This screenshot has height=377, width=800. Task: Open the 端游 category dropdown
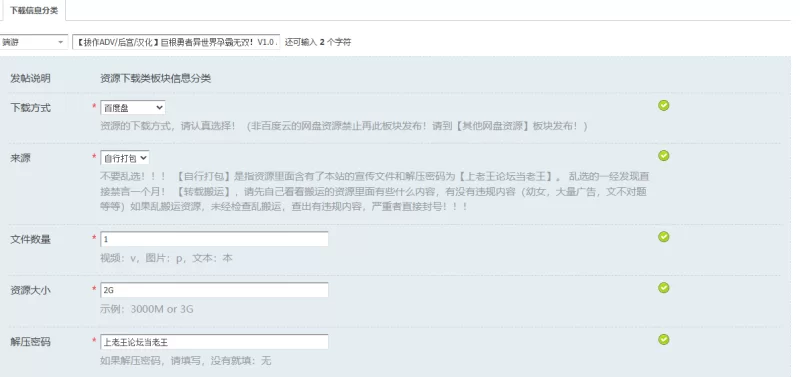(x=34, y=42)
